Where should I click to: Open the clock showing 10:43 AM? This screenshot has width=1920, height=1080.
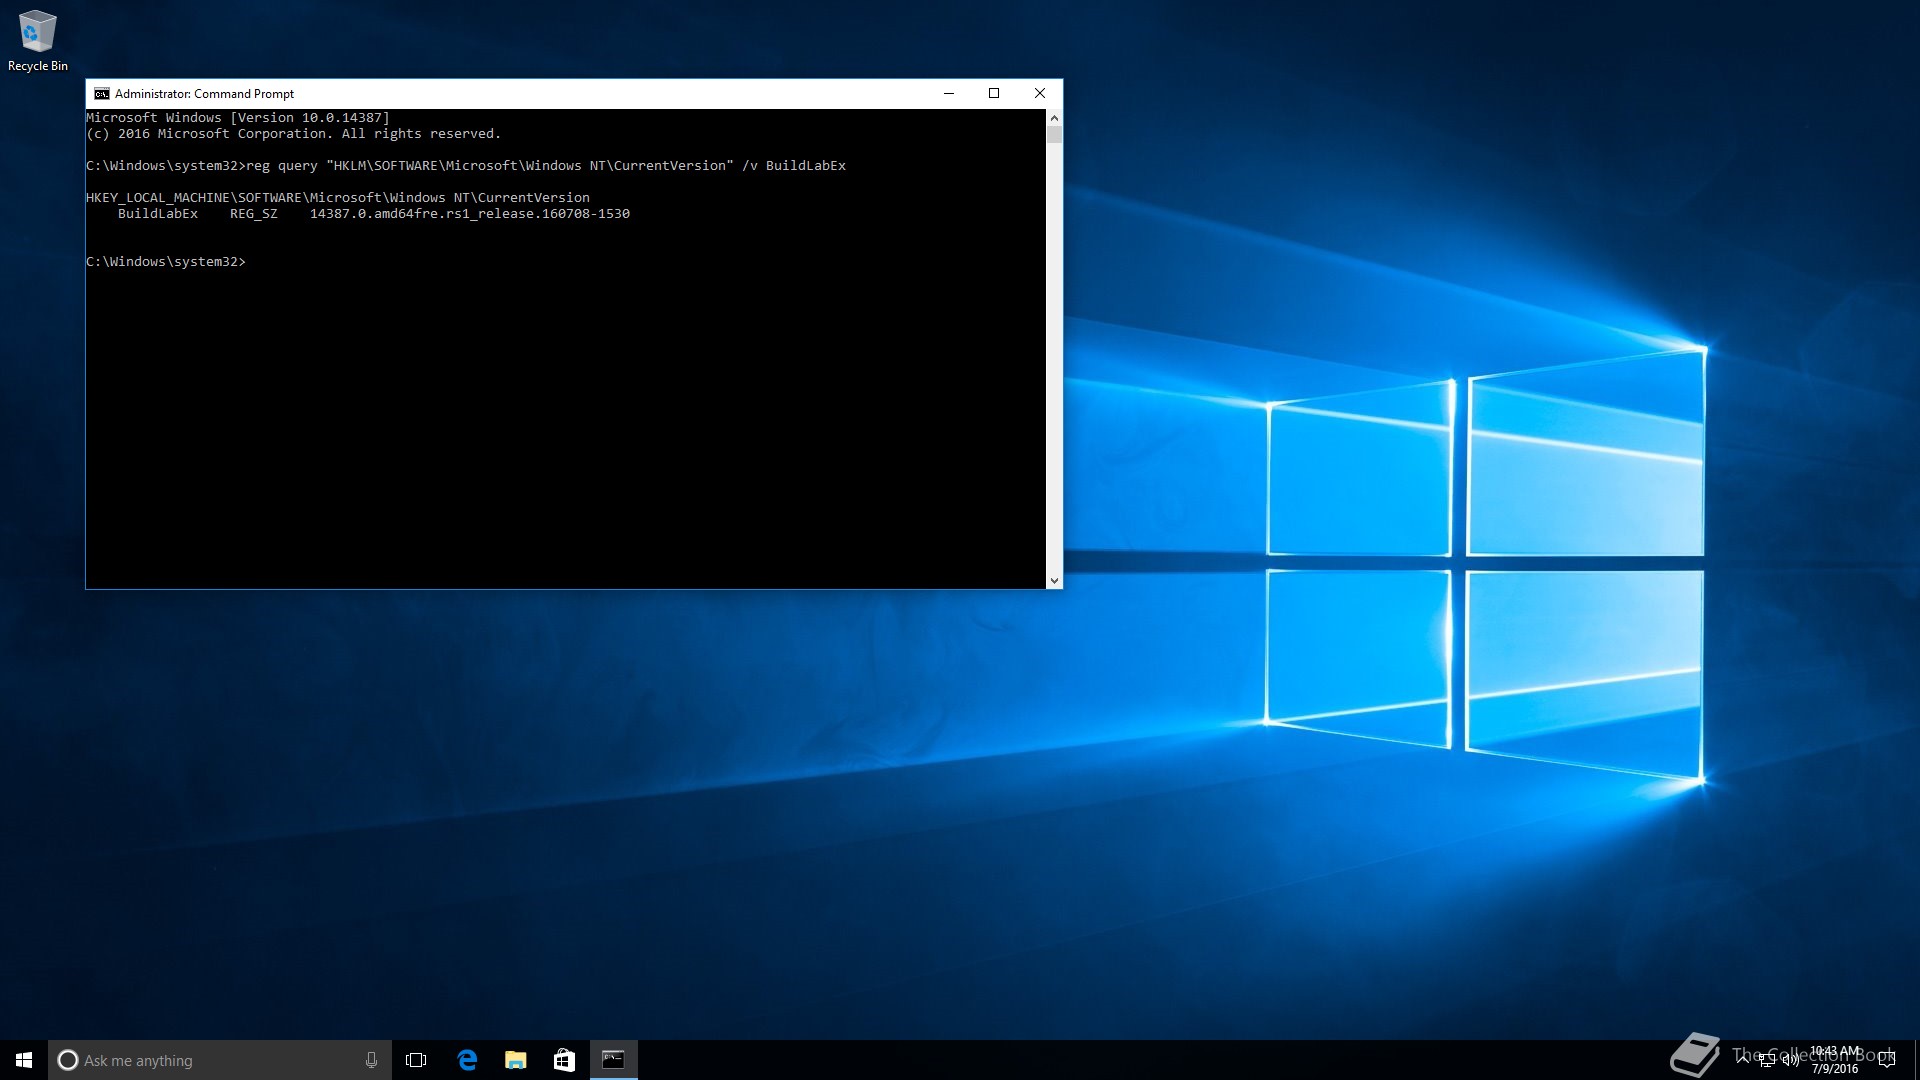click(1835, 1060)
